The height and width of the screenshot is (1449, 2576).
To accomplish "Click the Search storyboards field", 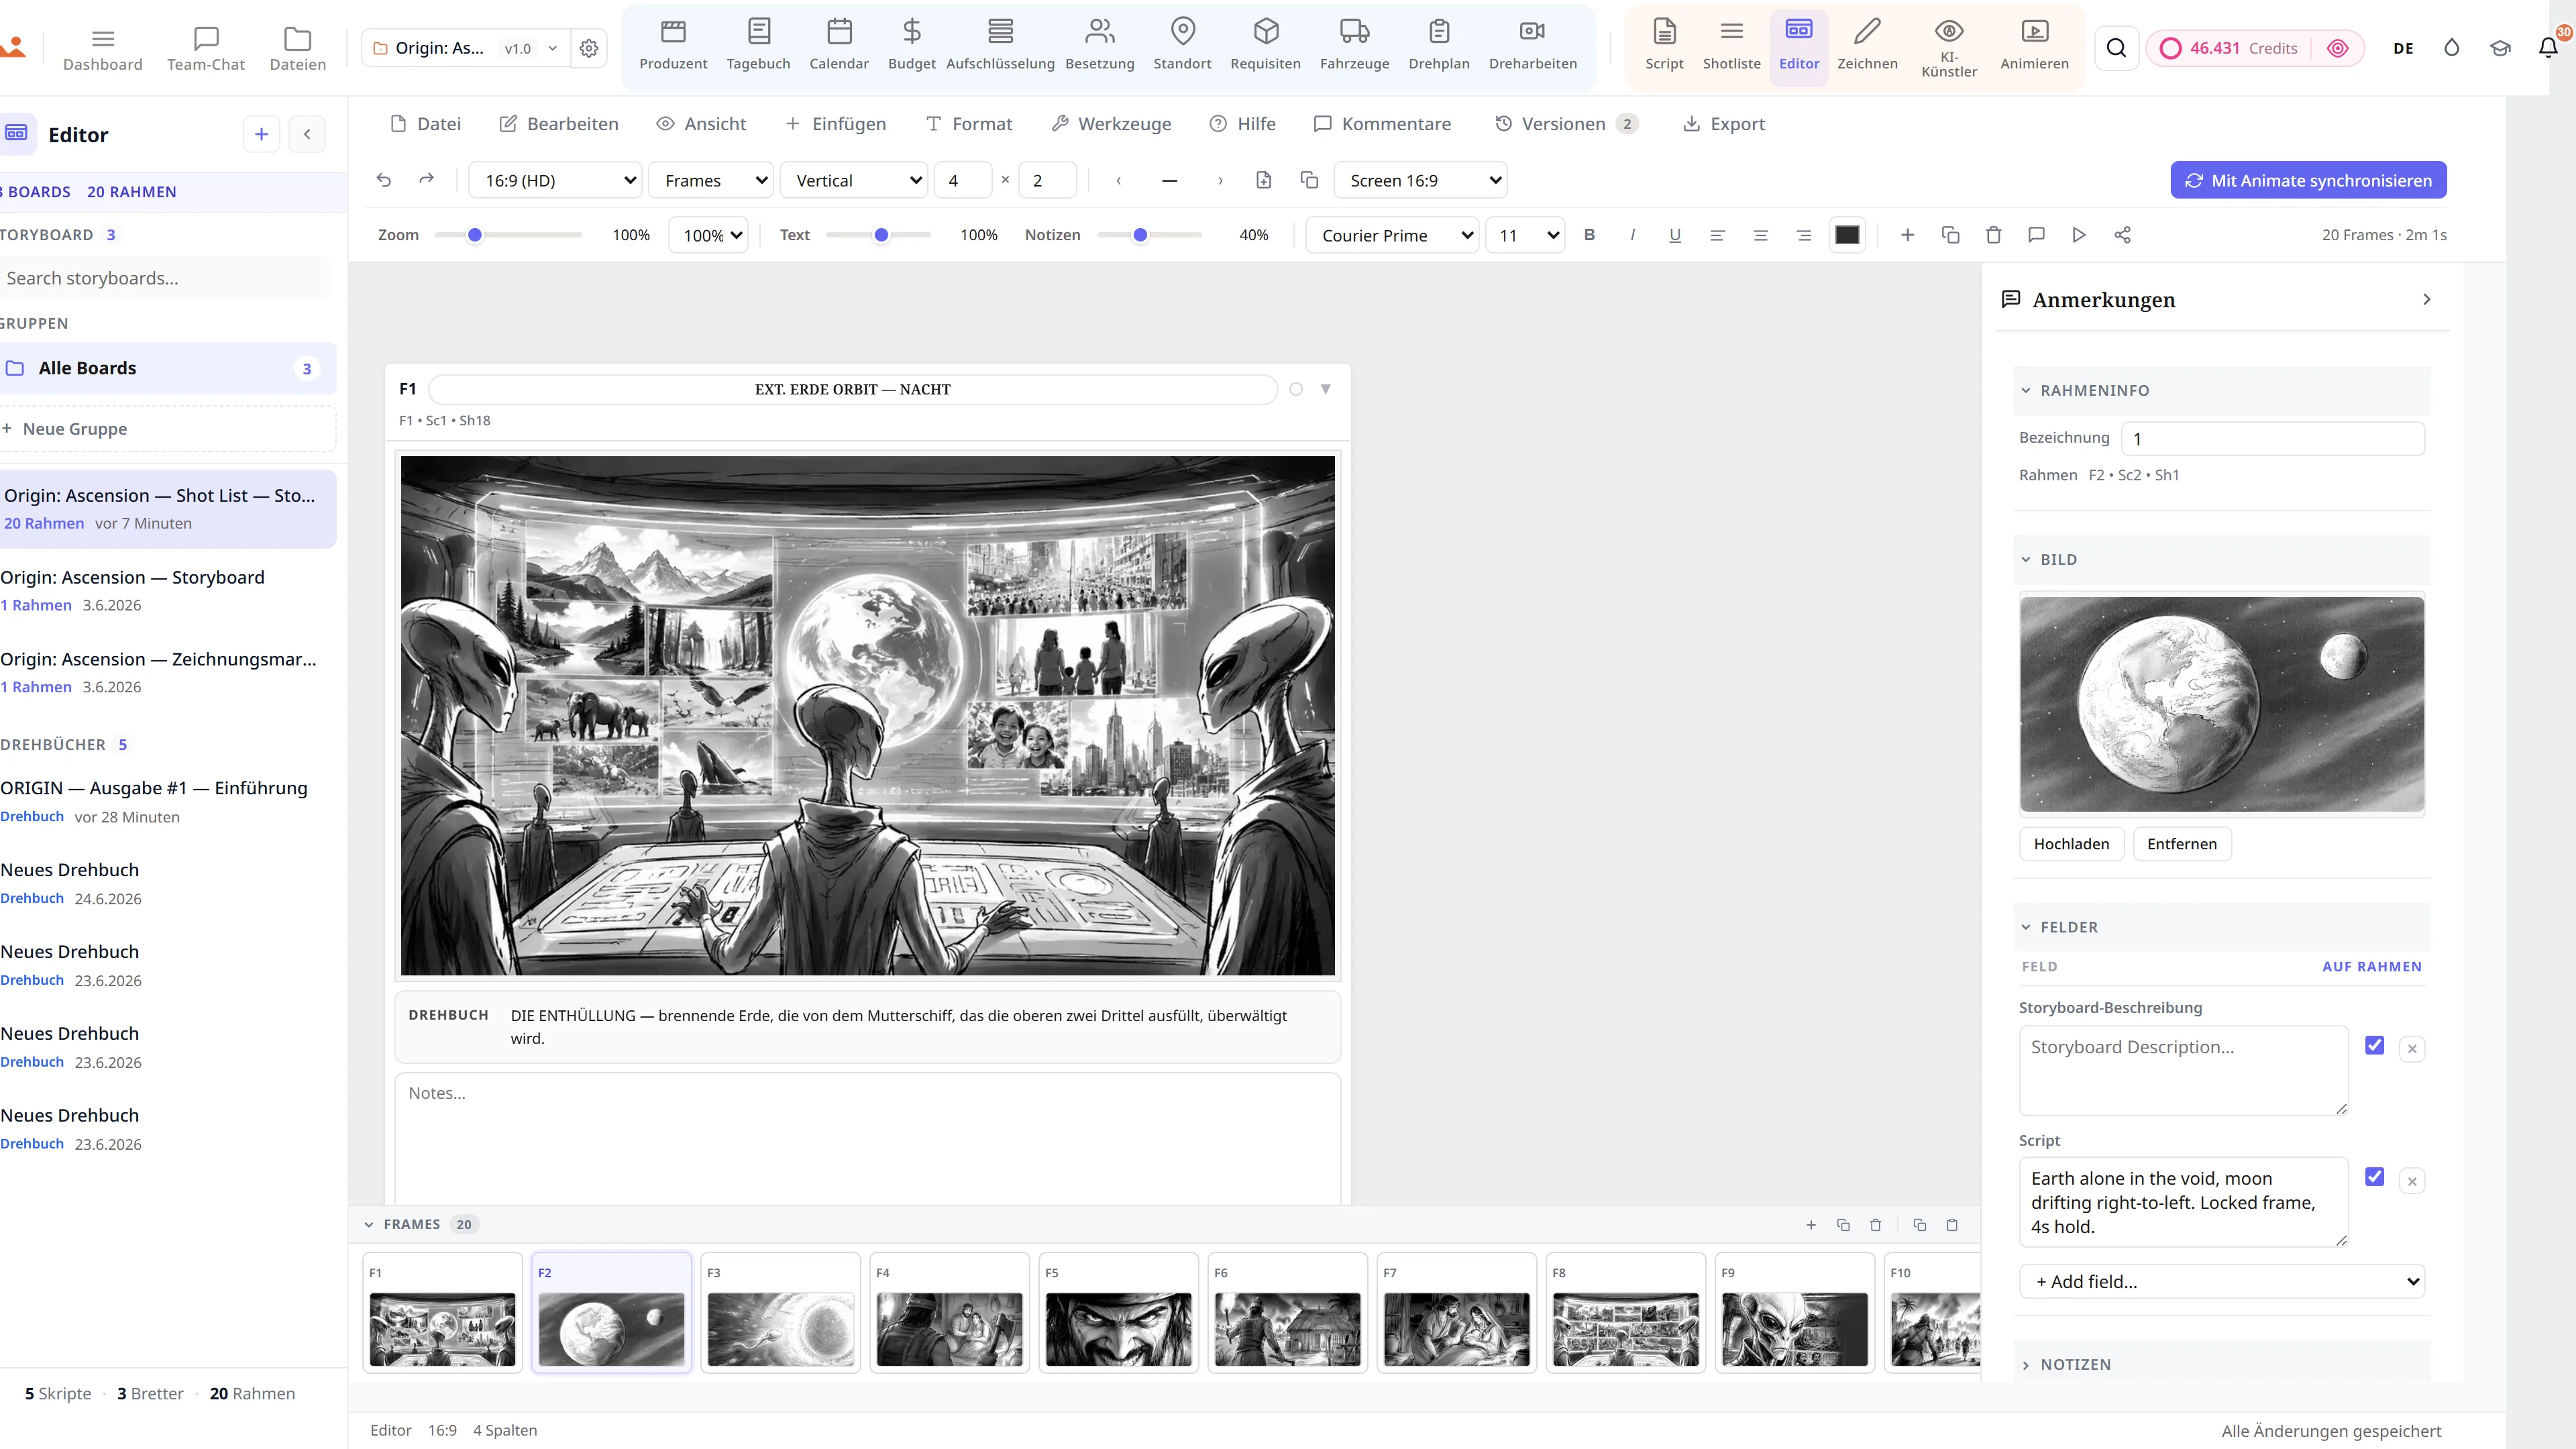I will pos(165,278).
